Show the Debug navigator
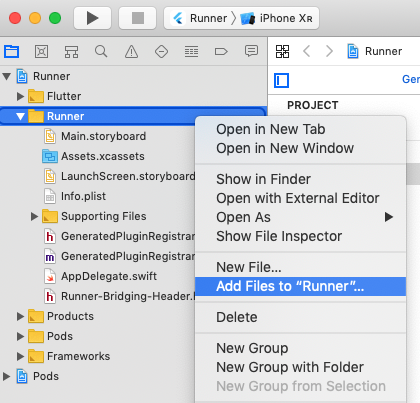420x403 pixels. click(x=191, y=51)
